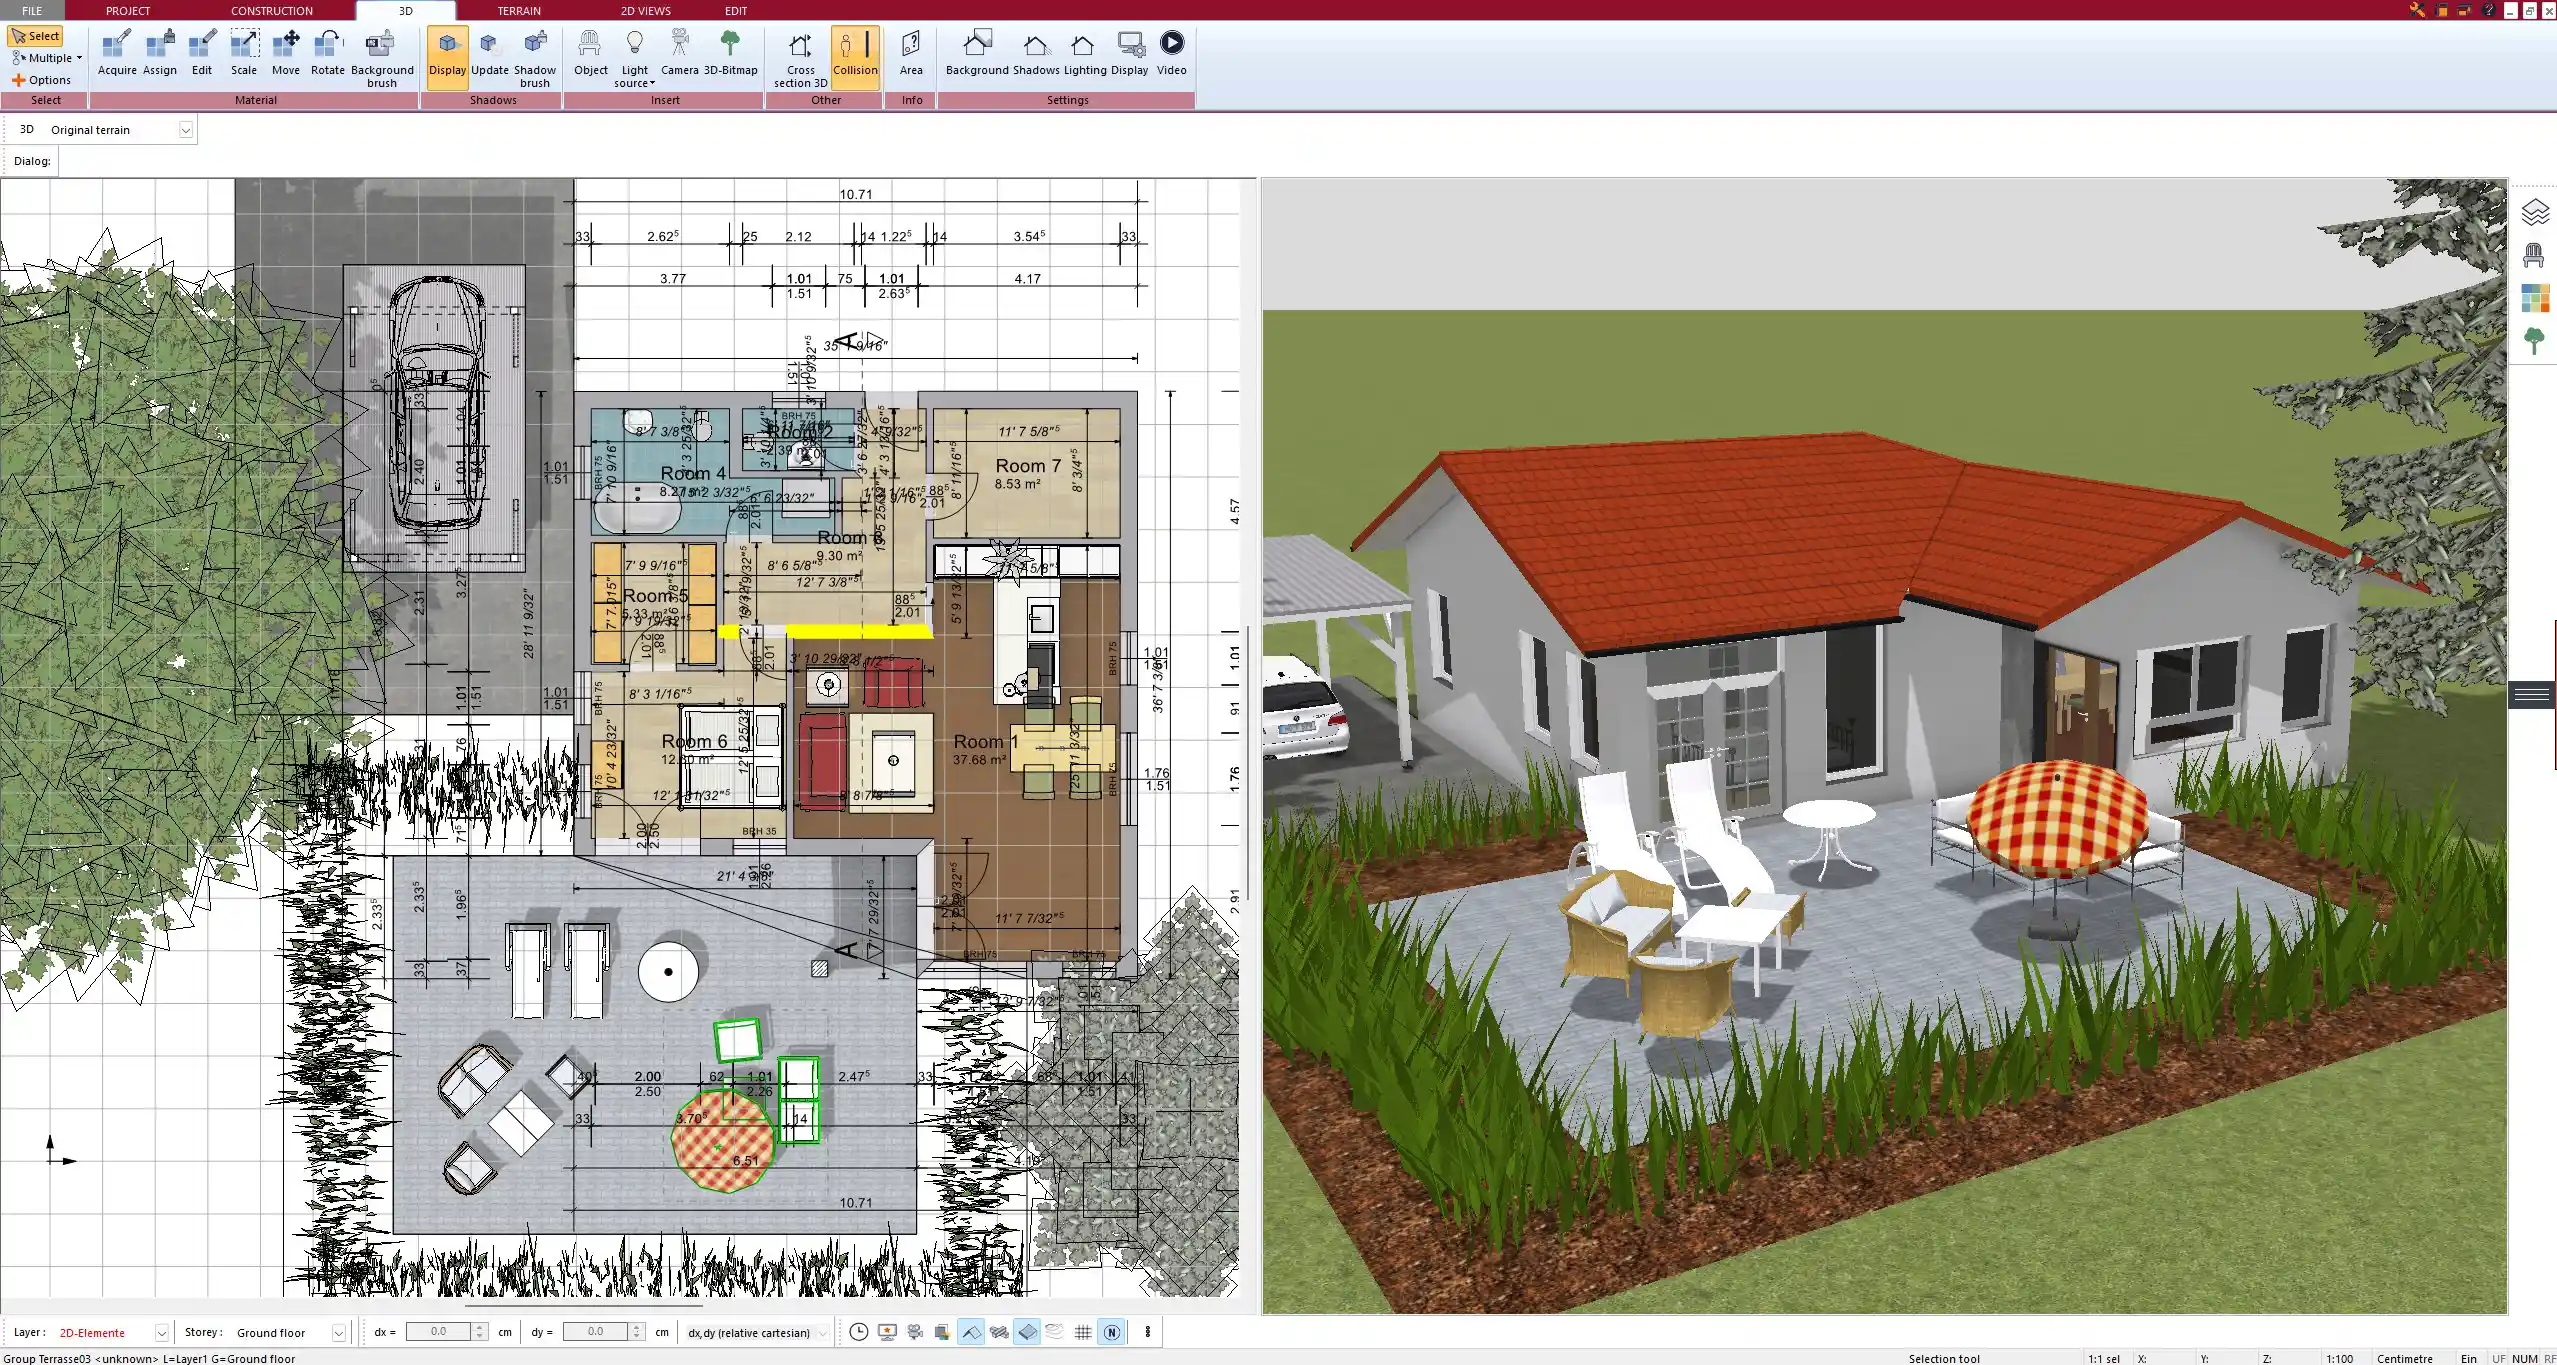Image resolution: width=2557 pixels, height=1365 pixels.
Task: Select the Scale material tool
Action: [244, 53]
